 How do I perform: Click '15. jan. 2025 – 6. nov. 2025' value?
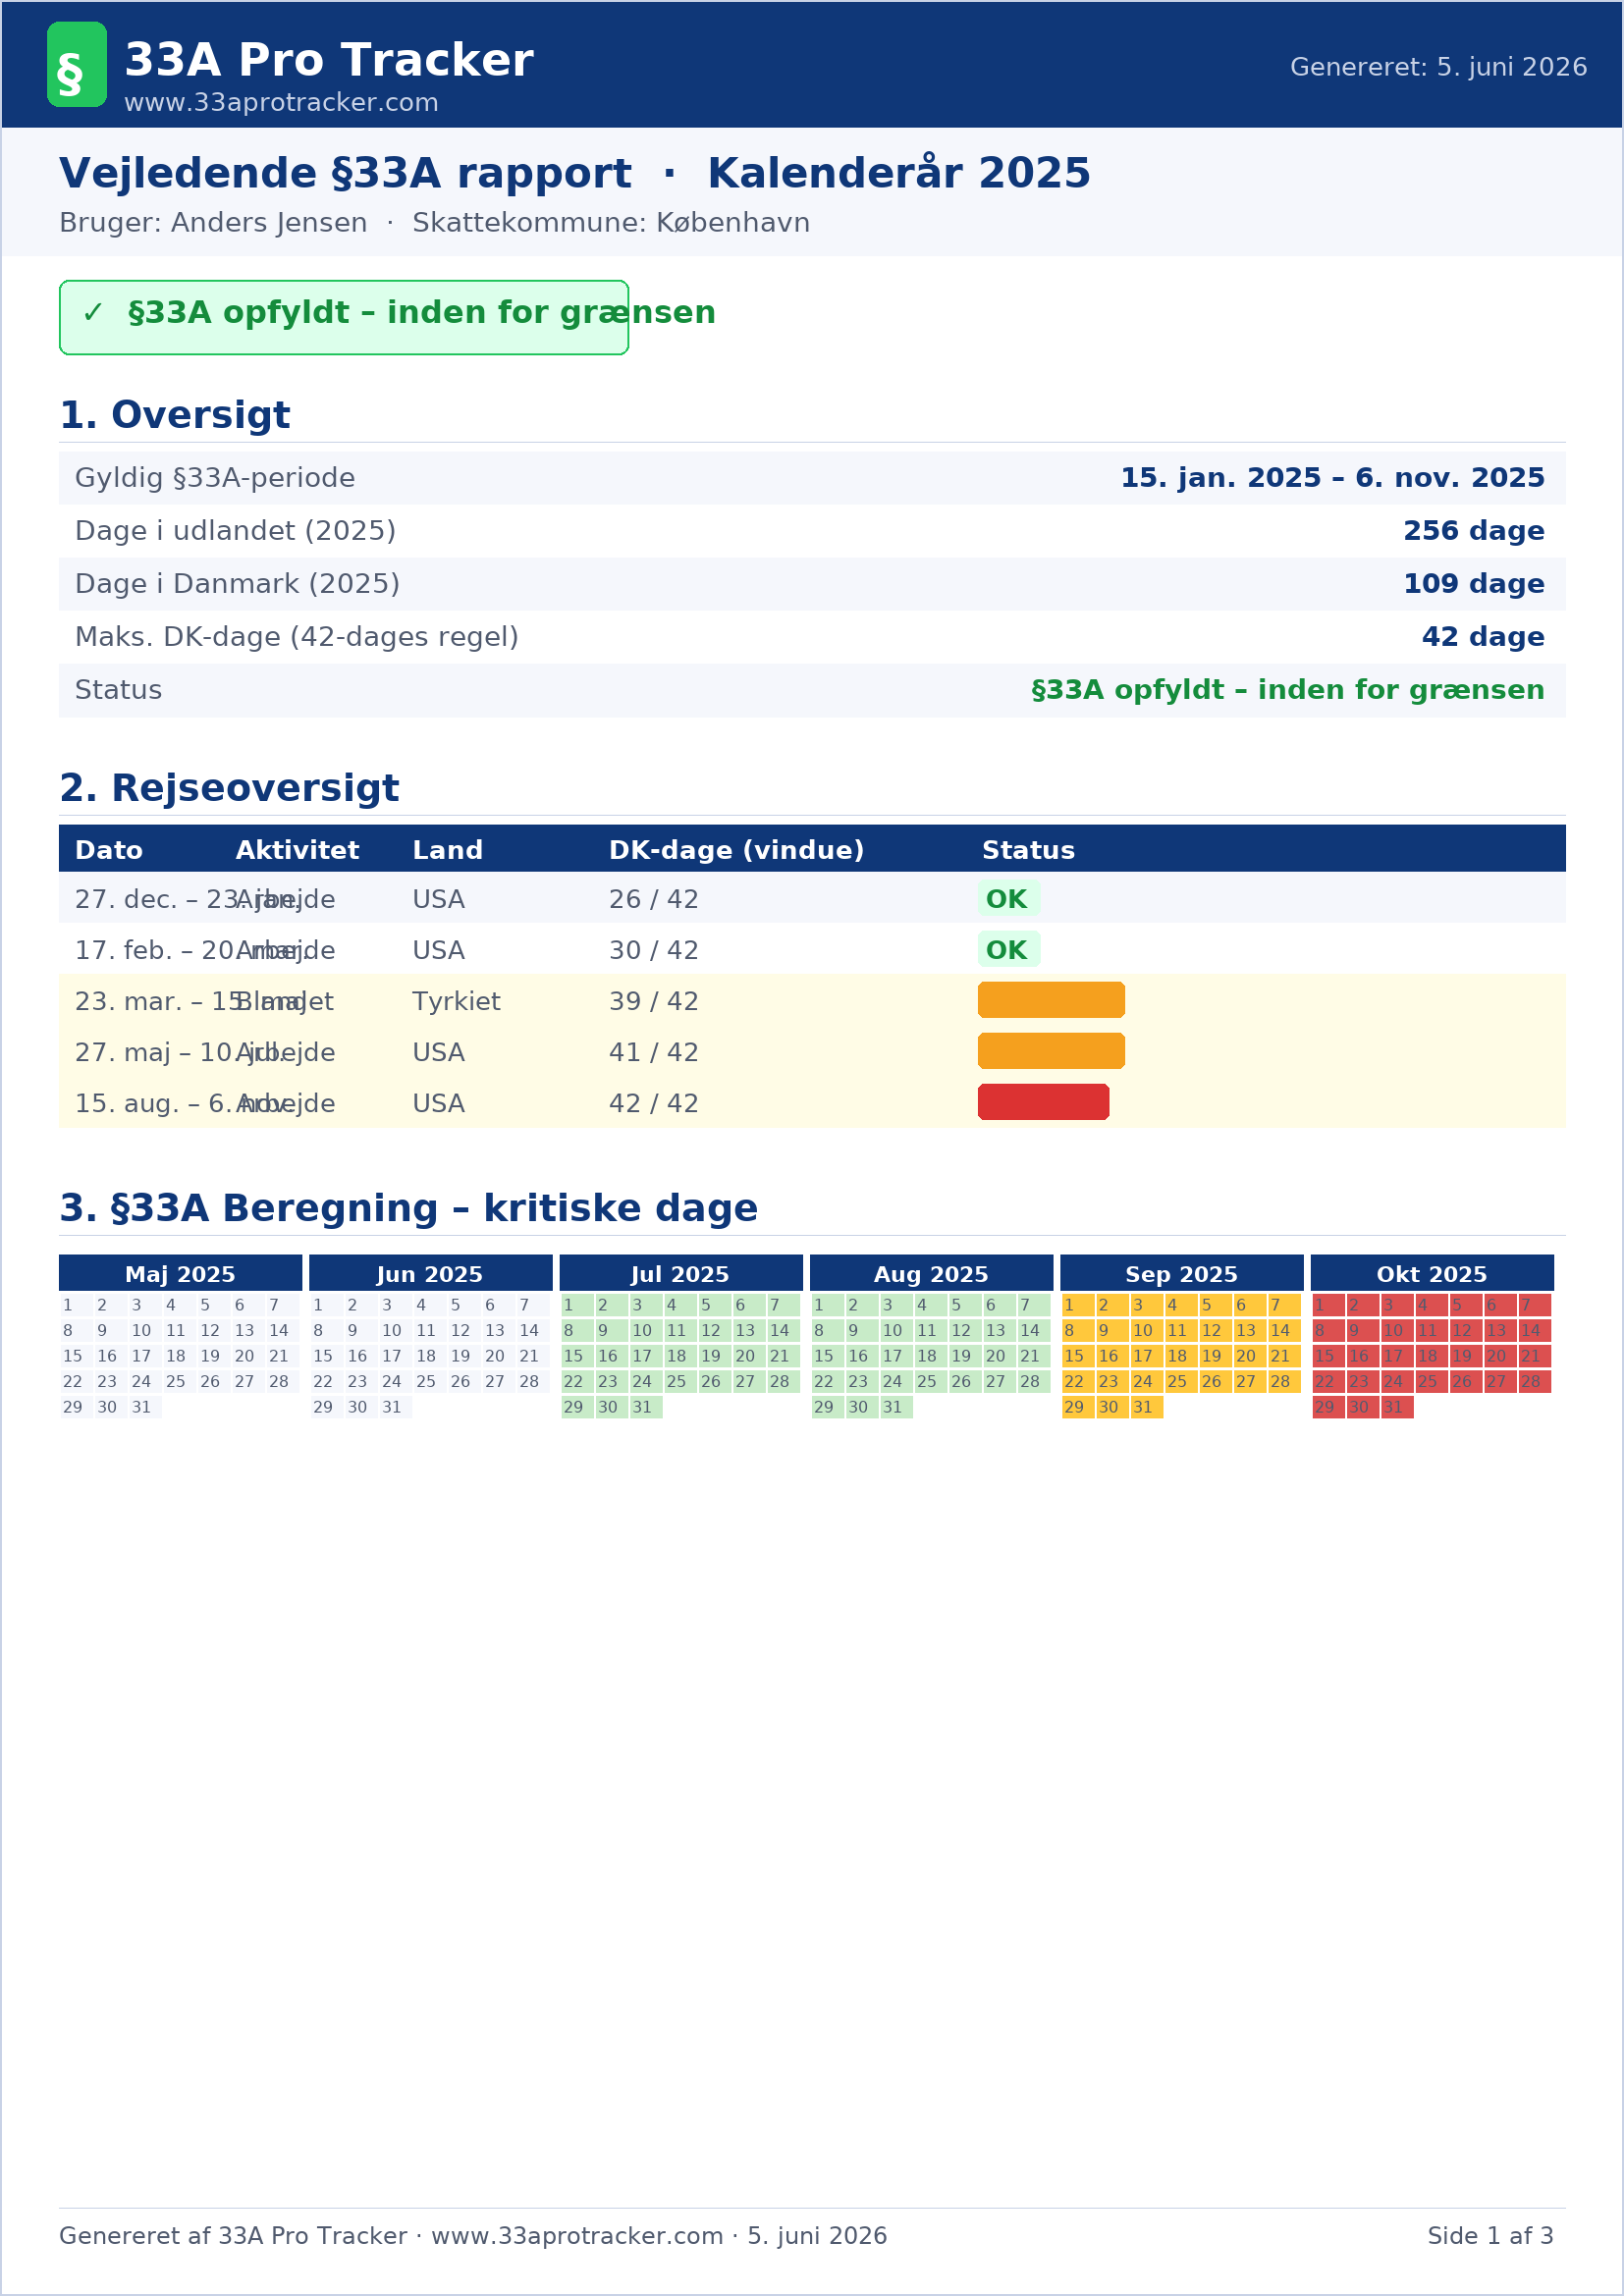coord(1332,478)
